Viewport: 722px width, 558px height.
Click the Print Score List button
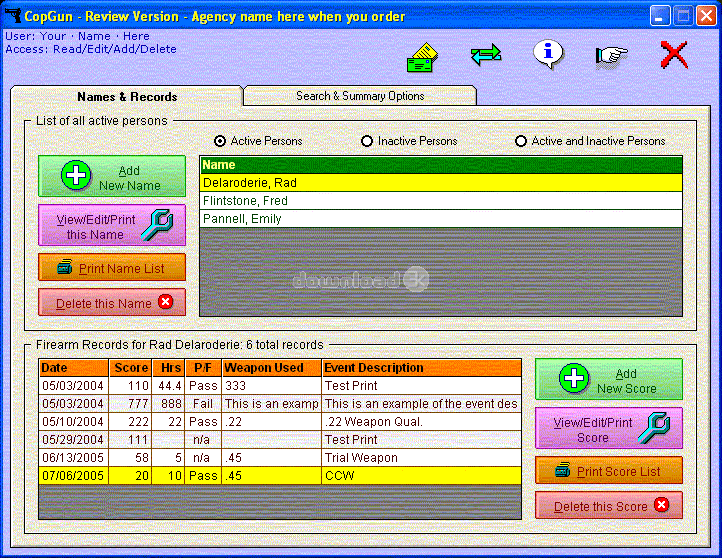point(609,471)
